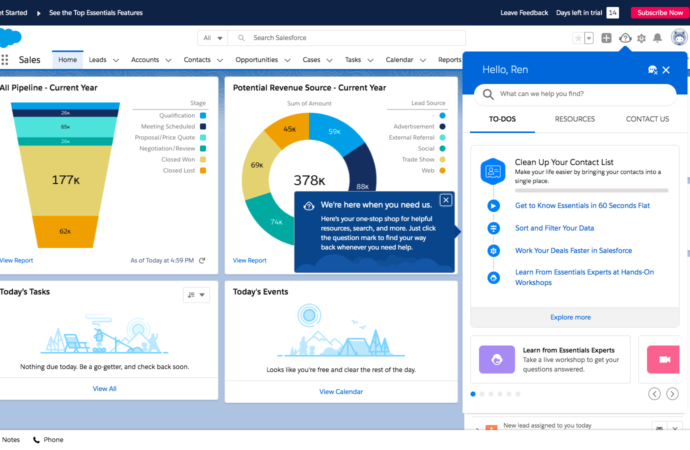This screenshot has width=690, height=450.
Task: Click the filter icon beside Sort and Filter Your Data
Action: click(493, 228)
